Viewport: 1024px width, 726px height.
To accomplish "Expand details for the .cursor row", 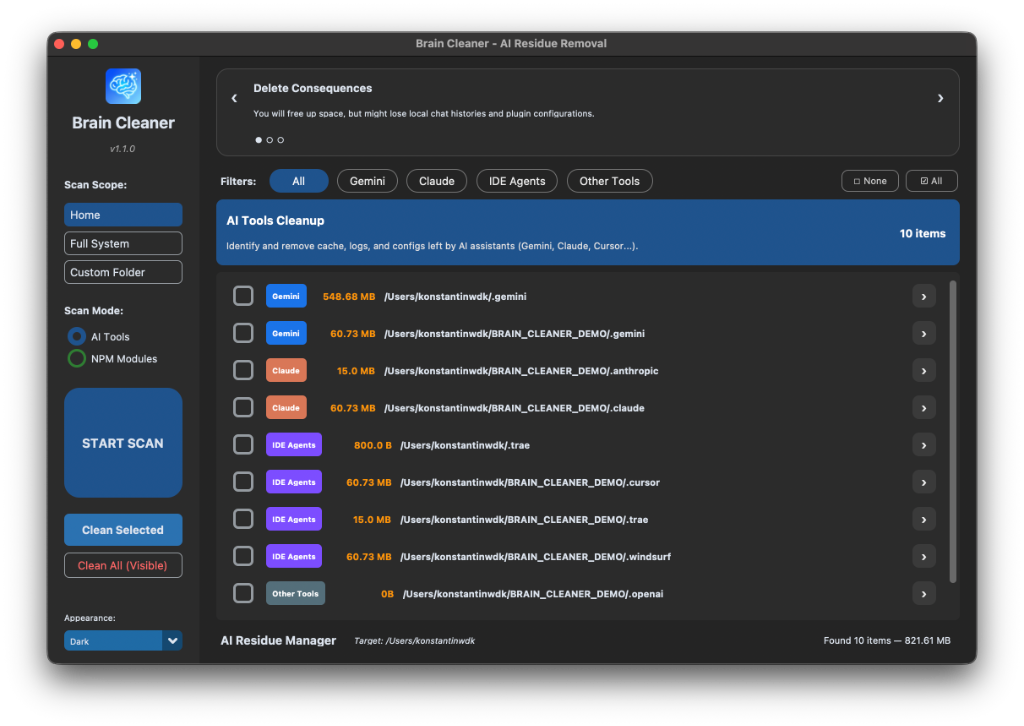I will point(923,481).
